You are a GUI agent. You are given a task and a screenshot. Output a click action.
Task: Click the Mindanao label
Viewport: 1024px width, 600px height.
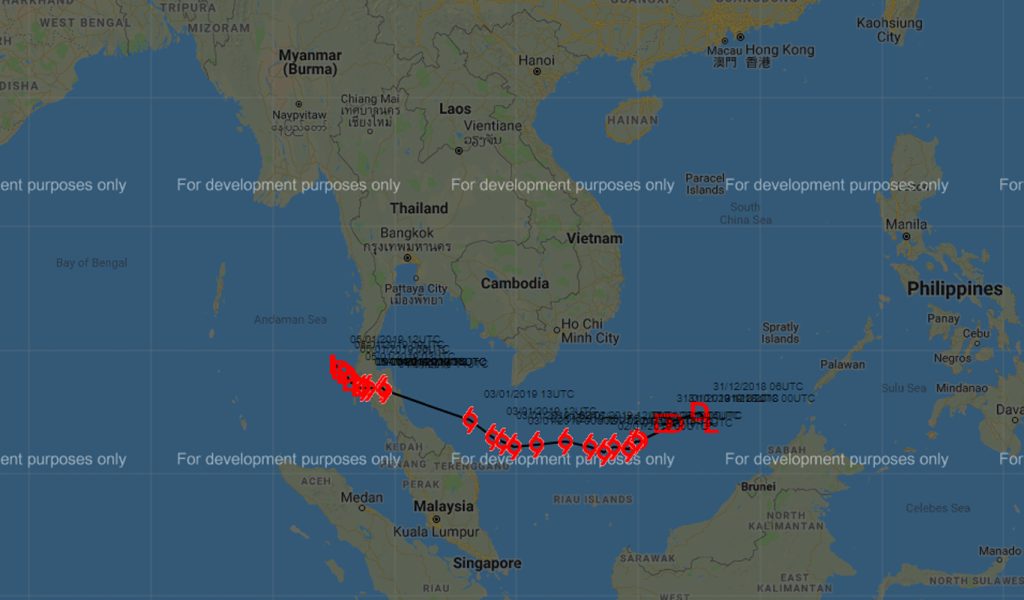[x=962, y=388]
